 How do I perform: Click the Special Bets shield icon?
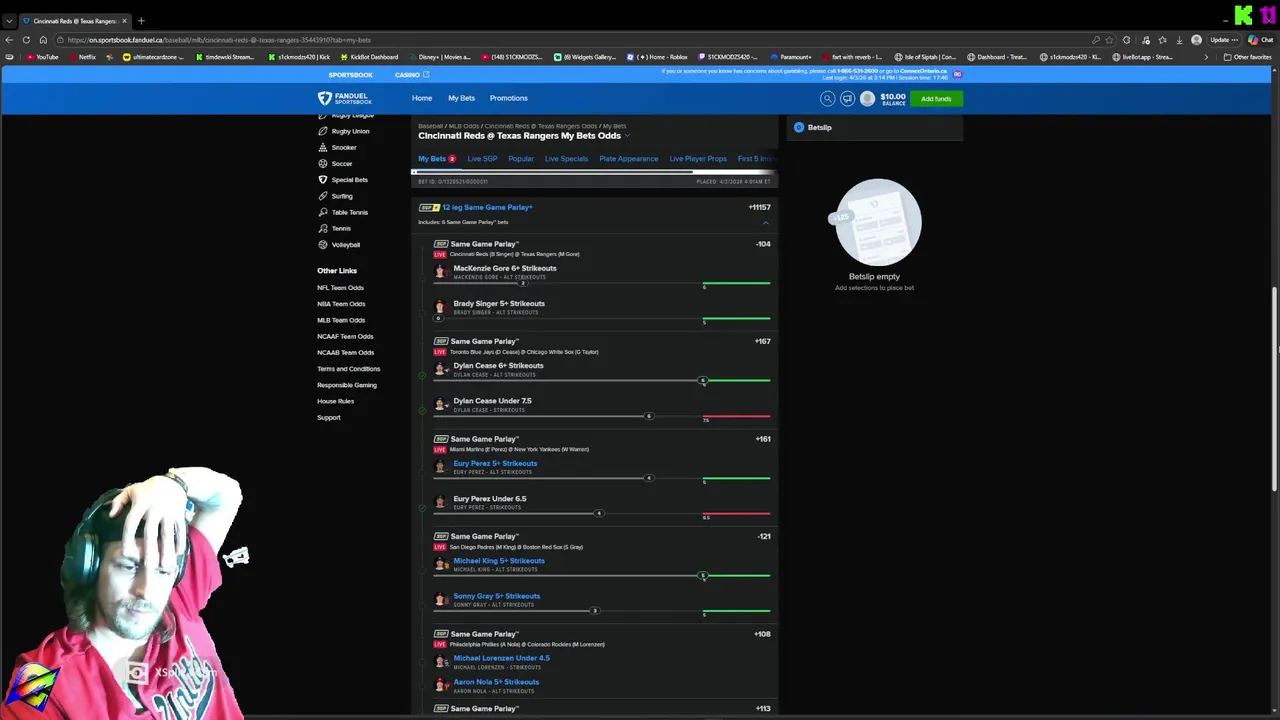[323, 180]
